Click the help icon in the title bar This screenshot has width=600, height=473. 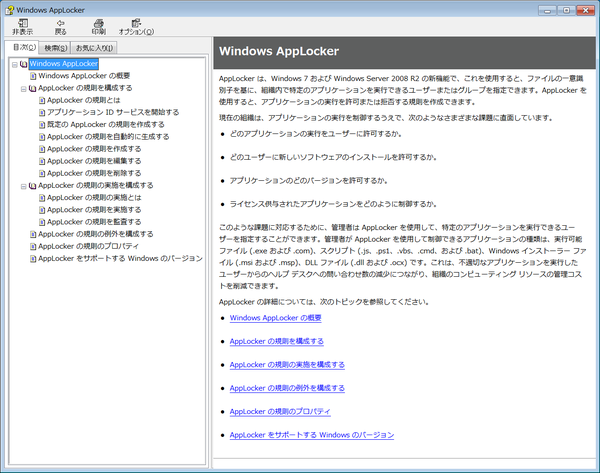pos(9,10)
